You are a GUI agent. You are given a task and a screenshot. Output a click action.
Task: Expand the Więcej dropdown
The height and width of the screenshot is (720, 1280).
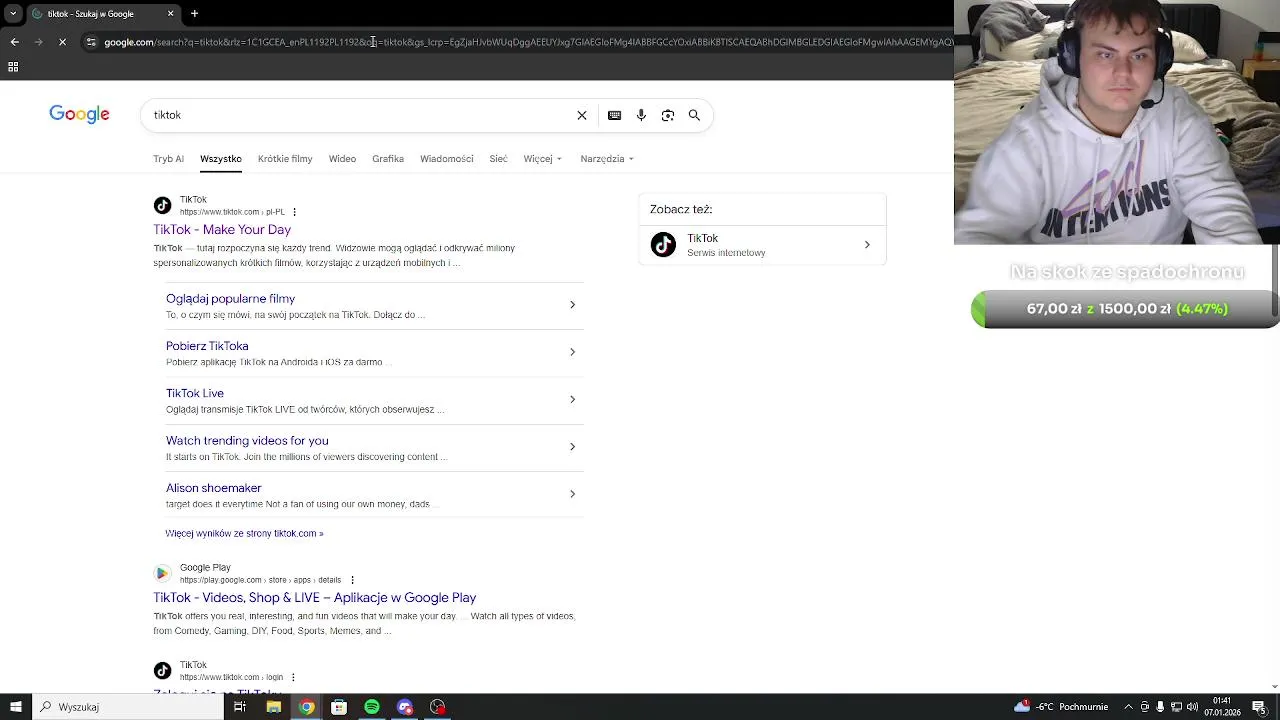coord(542,159)
